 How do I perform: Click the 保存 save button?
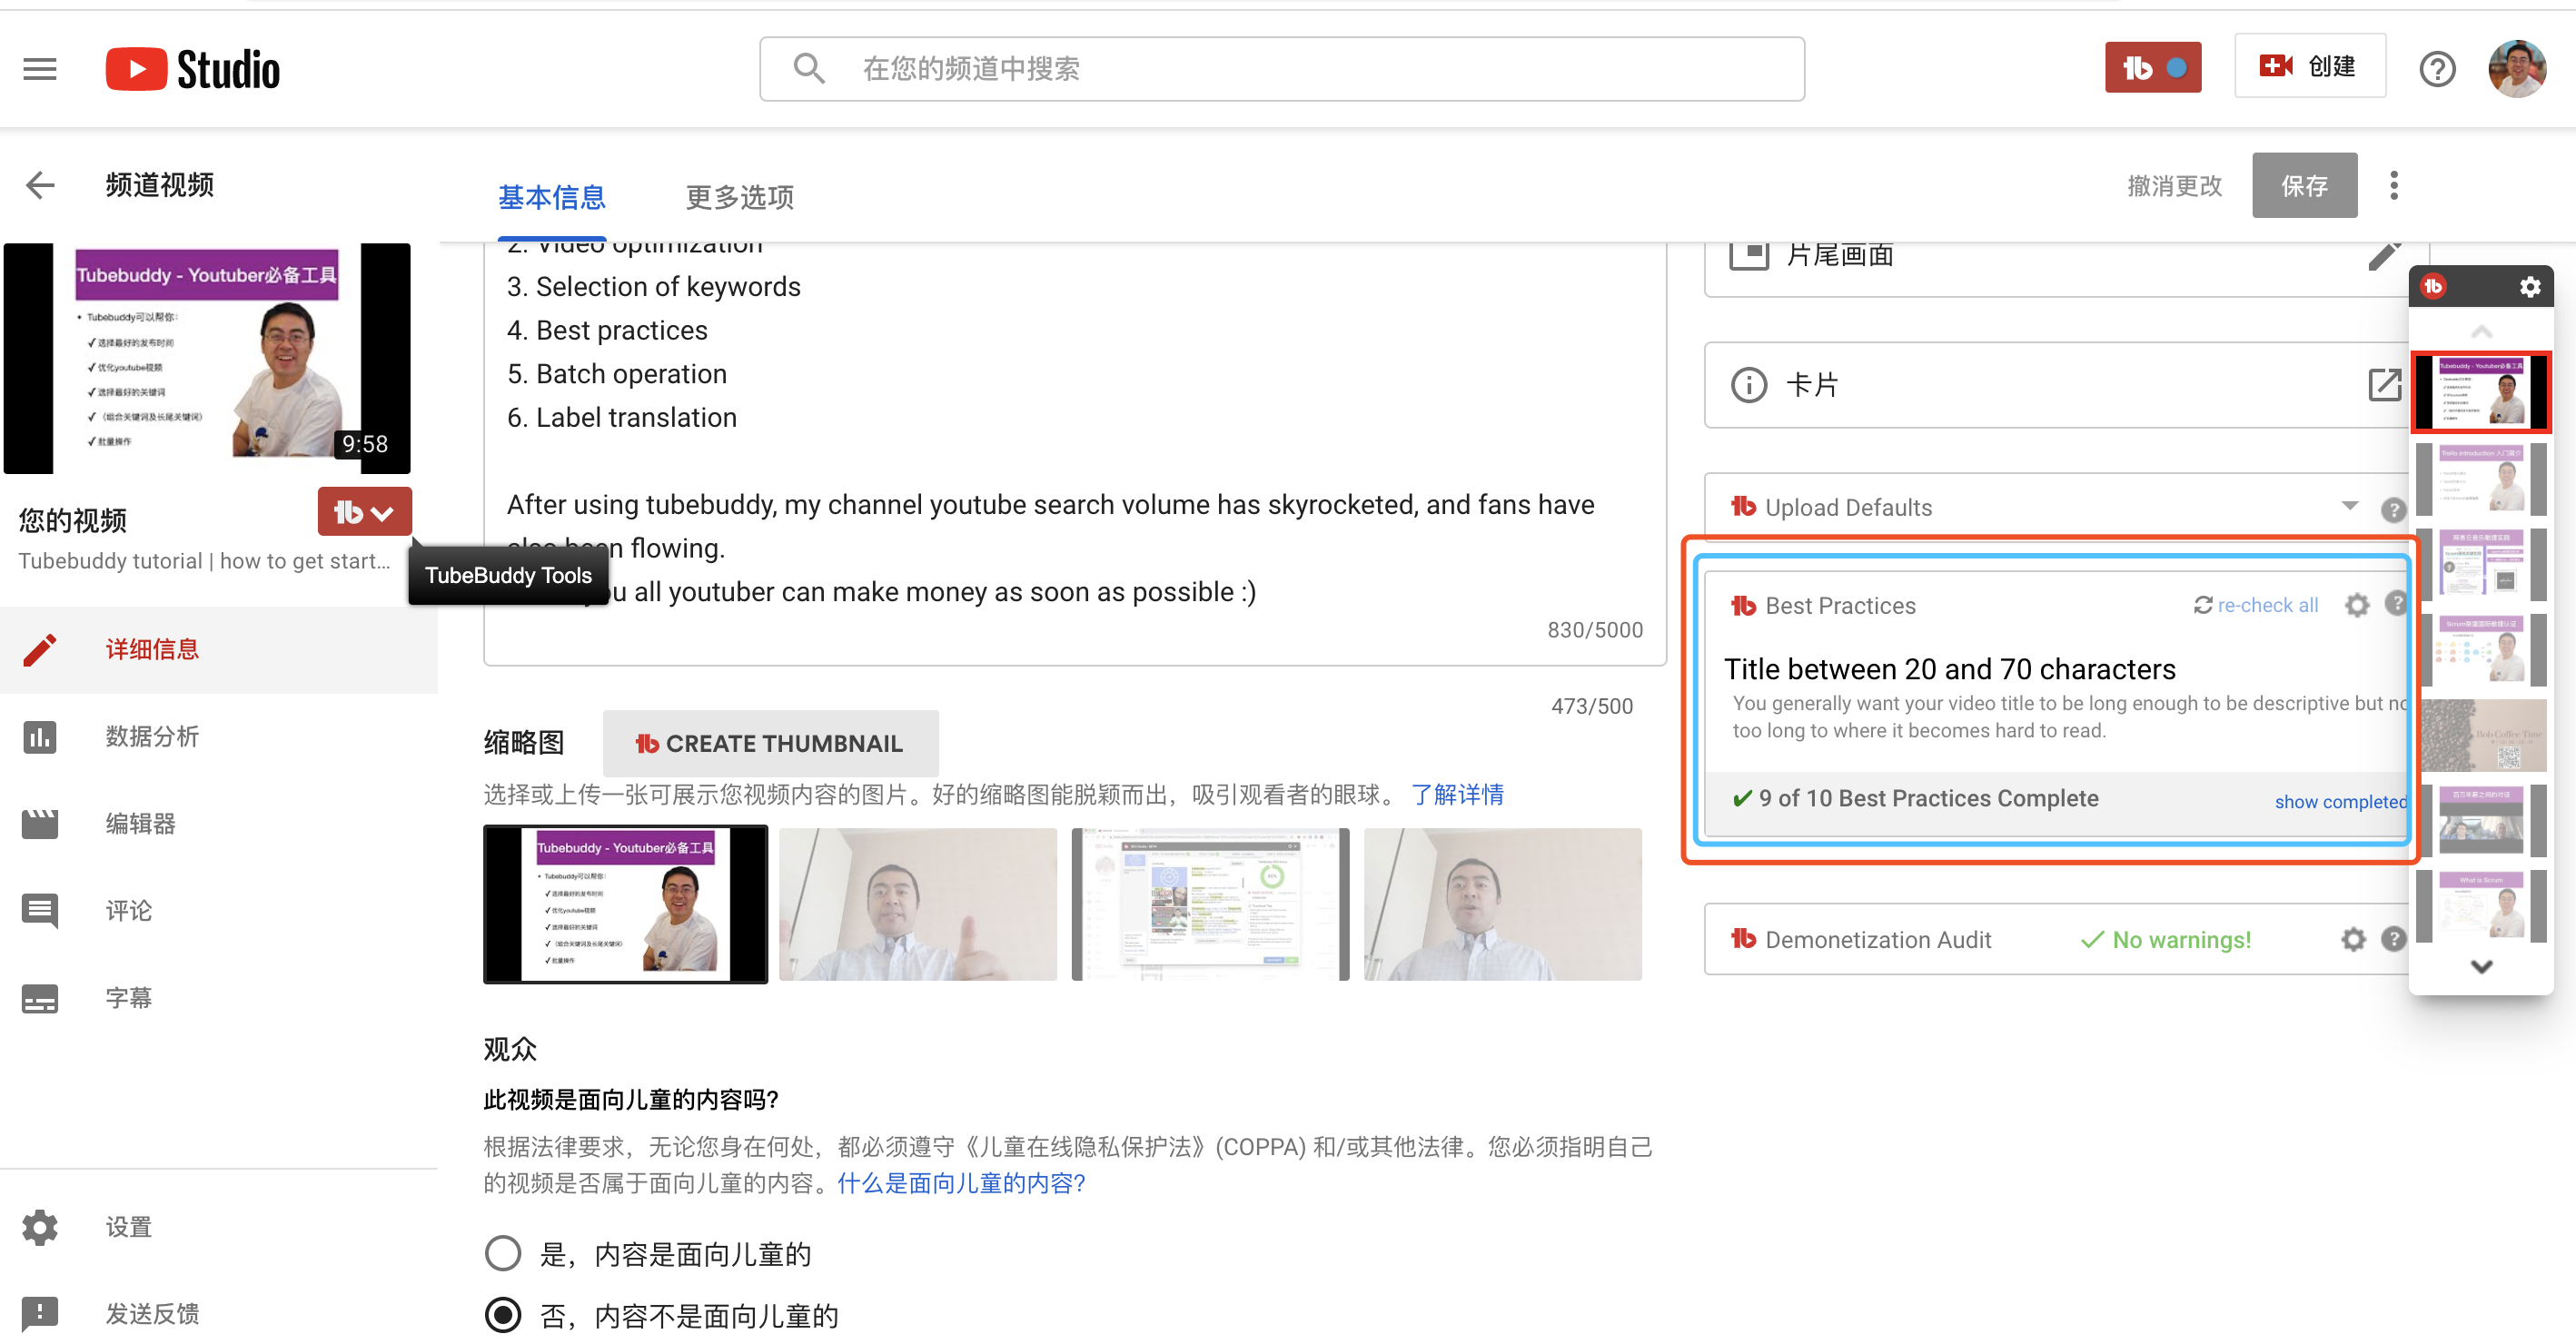(x=2304, y=185)
